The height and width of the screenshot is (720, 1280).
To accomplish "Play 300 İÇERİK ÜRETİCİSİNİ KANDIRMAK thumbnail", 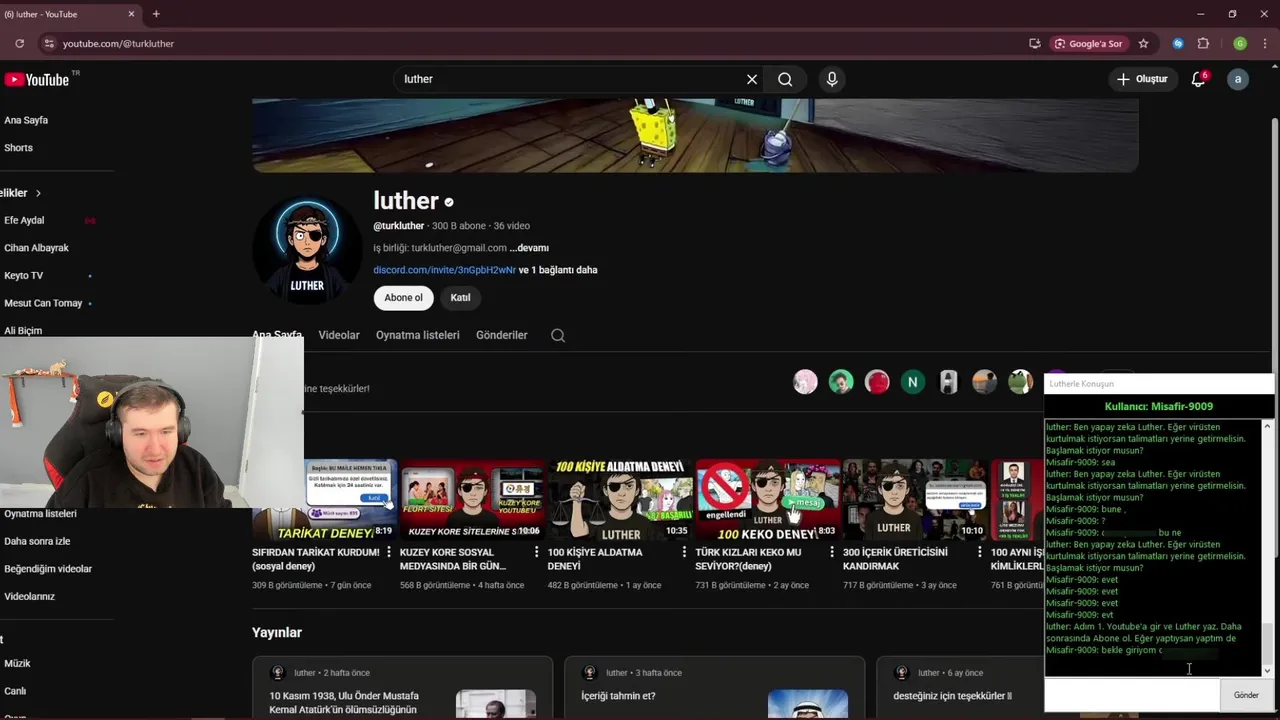I will point(914,500).
